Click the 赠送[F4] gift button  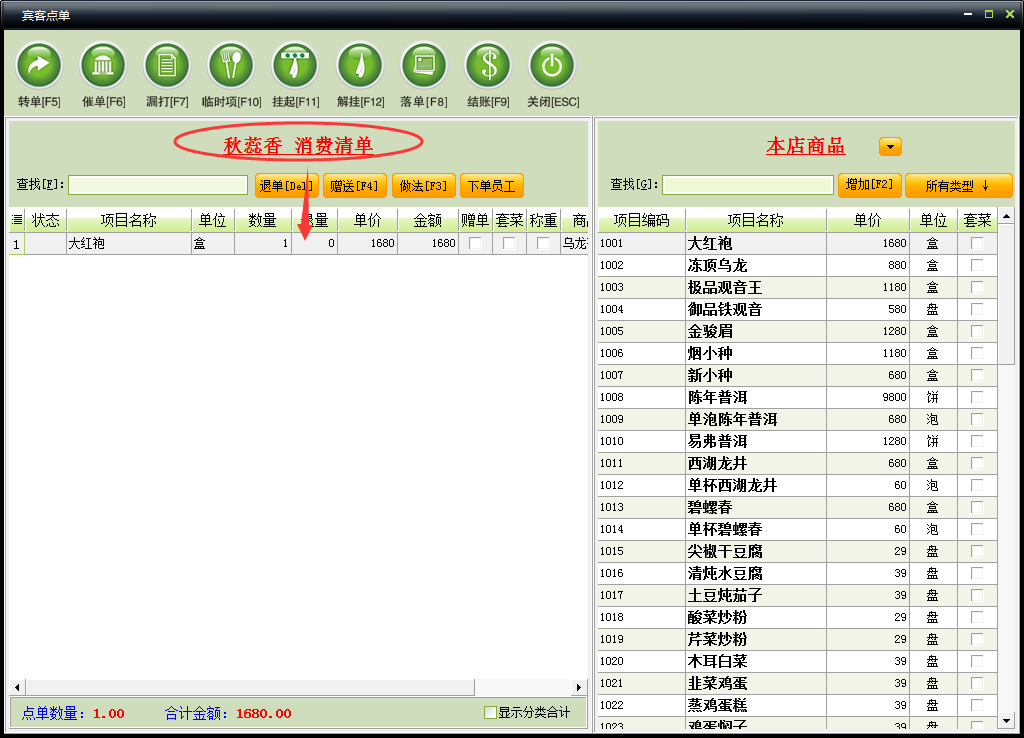[355, 186]
